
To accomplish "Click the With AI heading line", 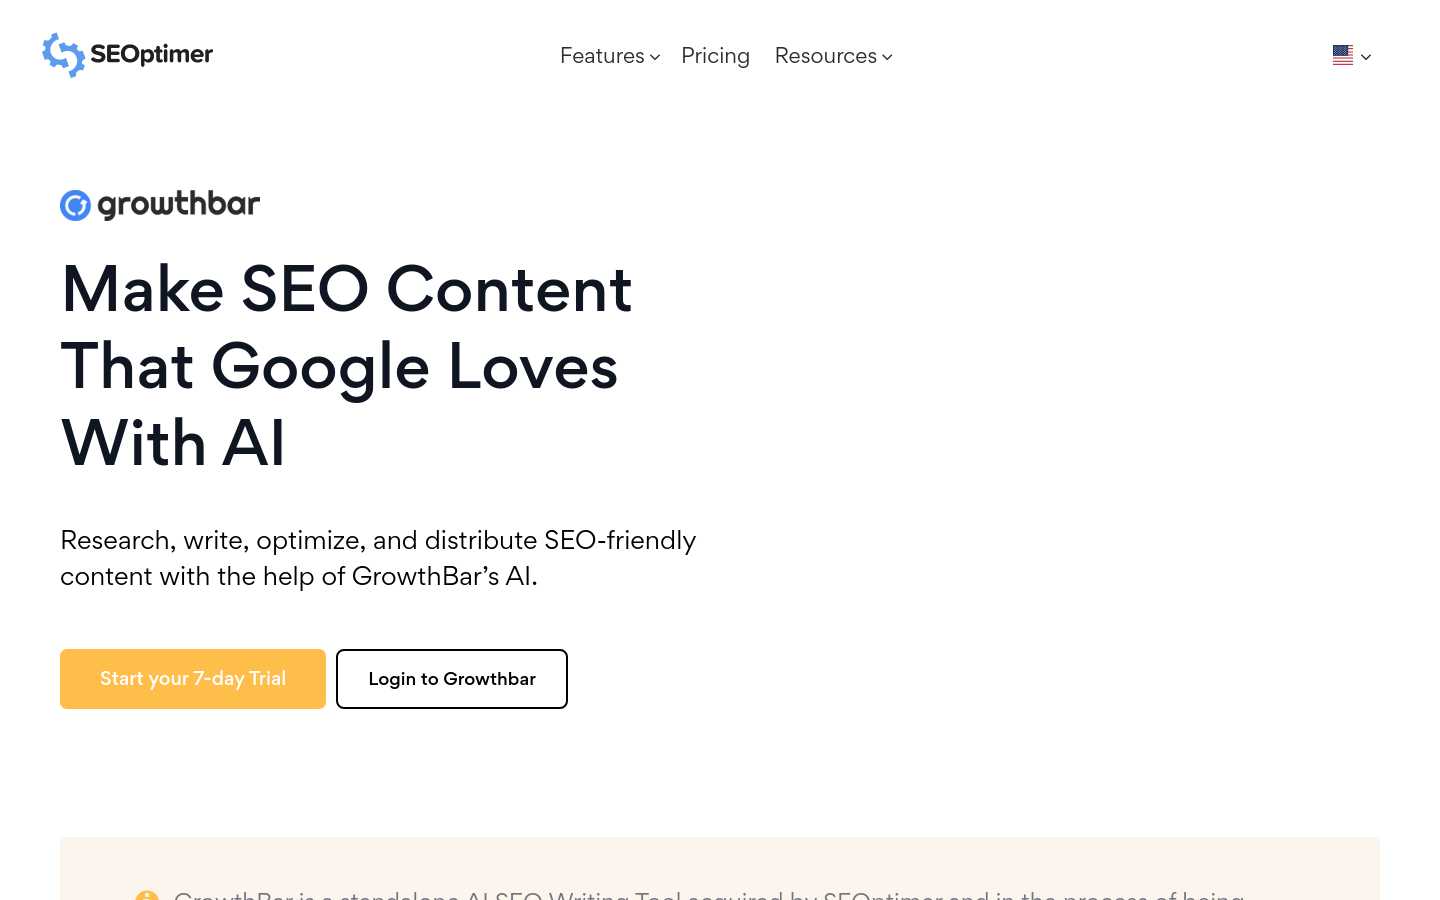I will (173, 443).
